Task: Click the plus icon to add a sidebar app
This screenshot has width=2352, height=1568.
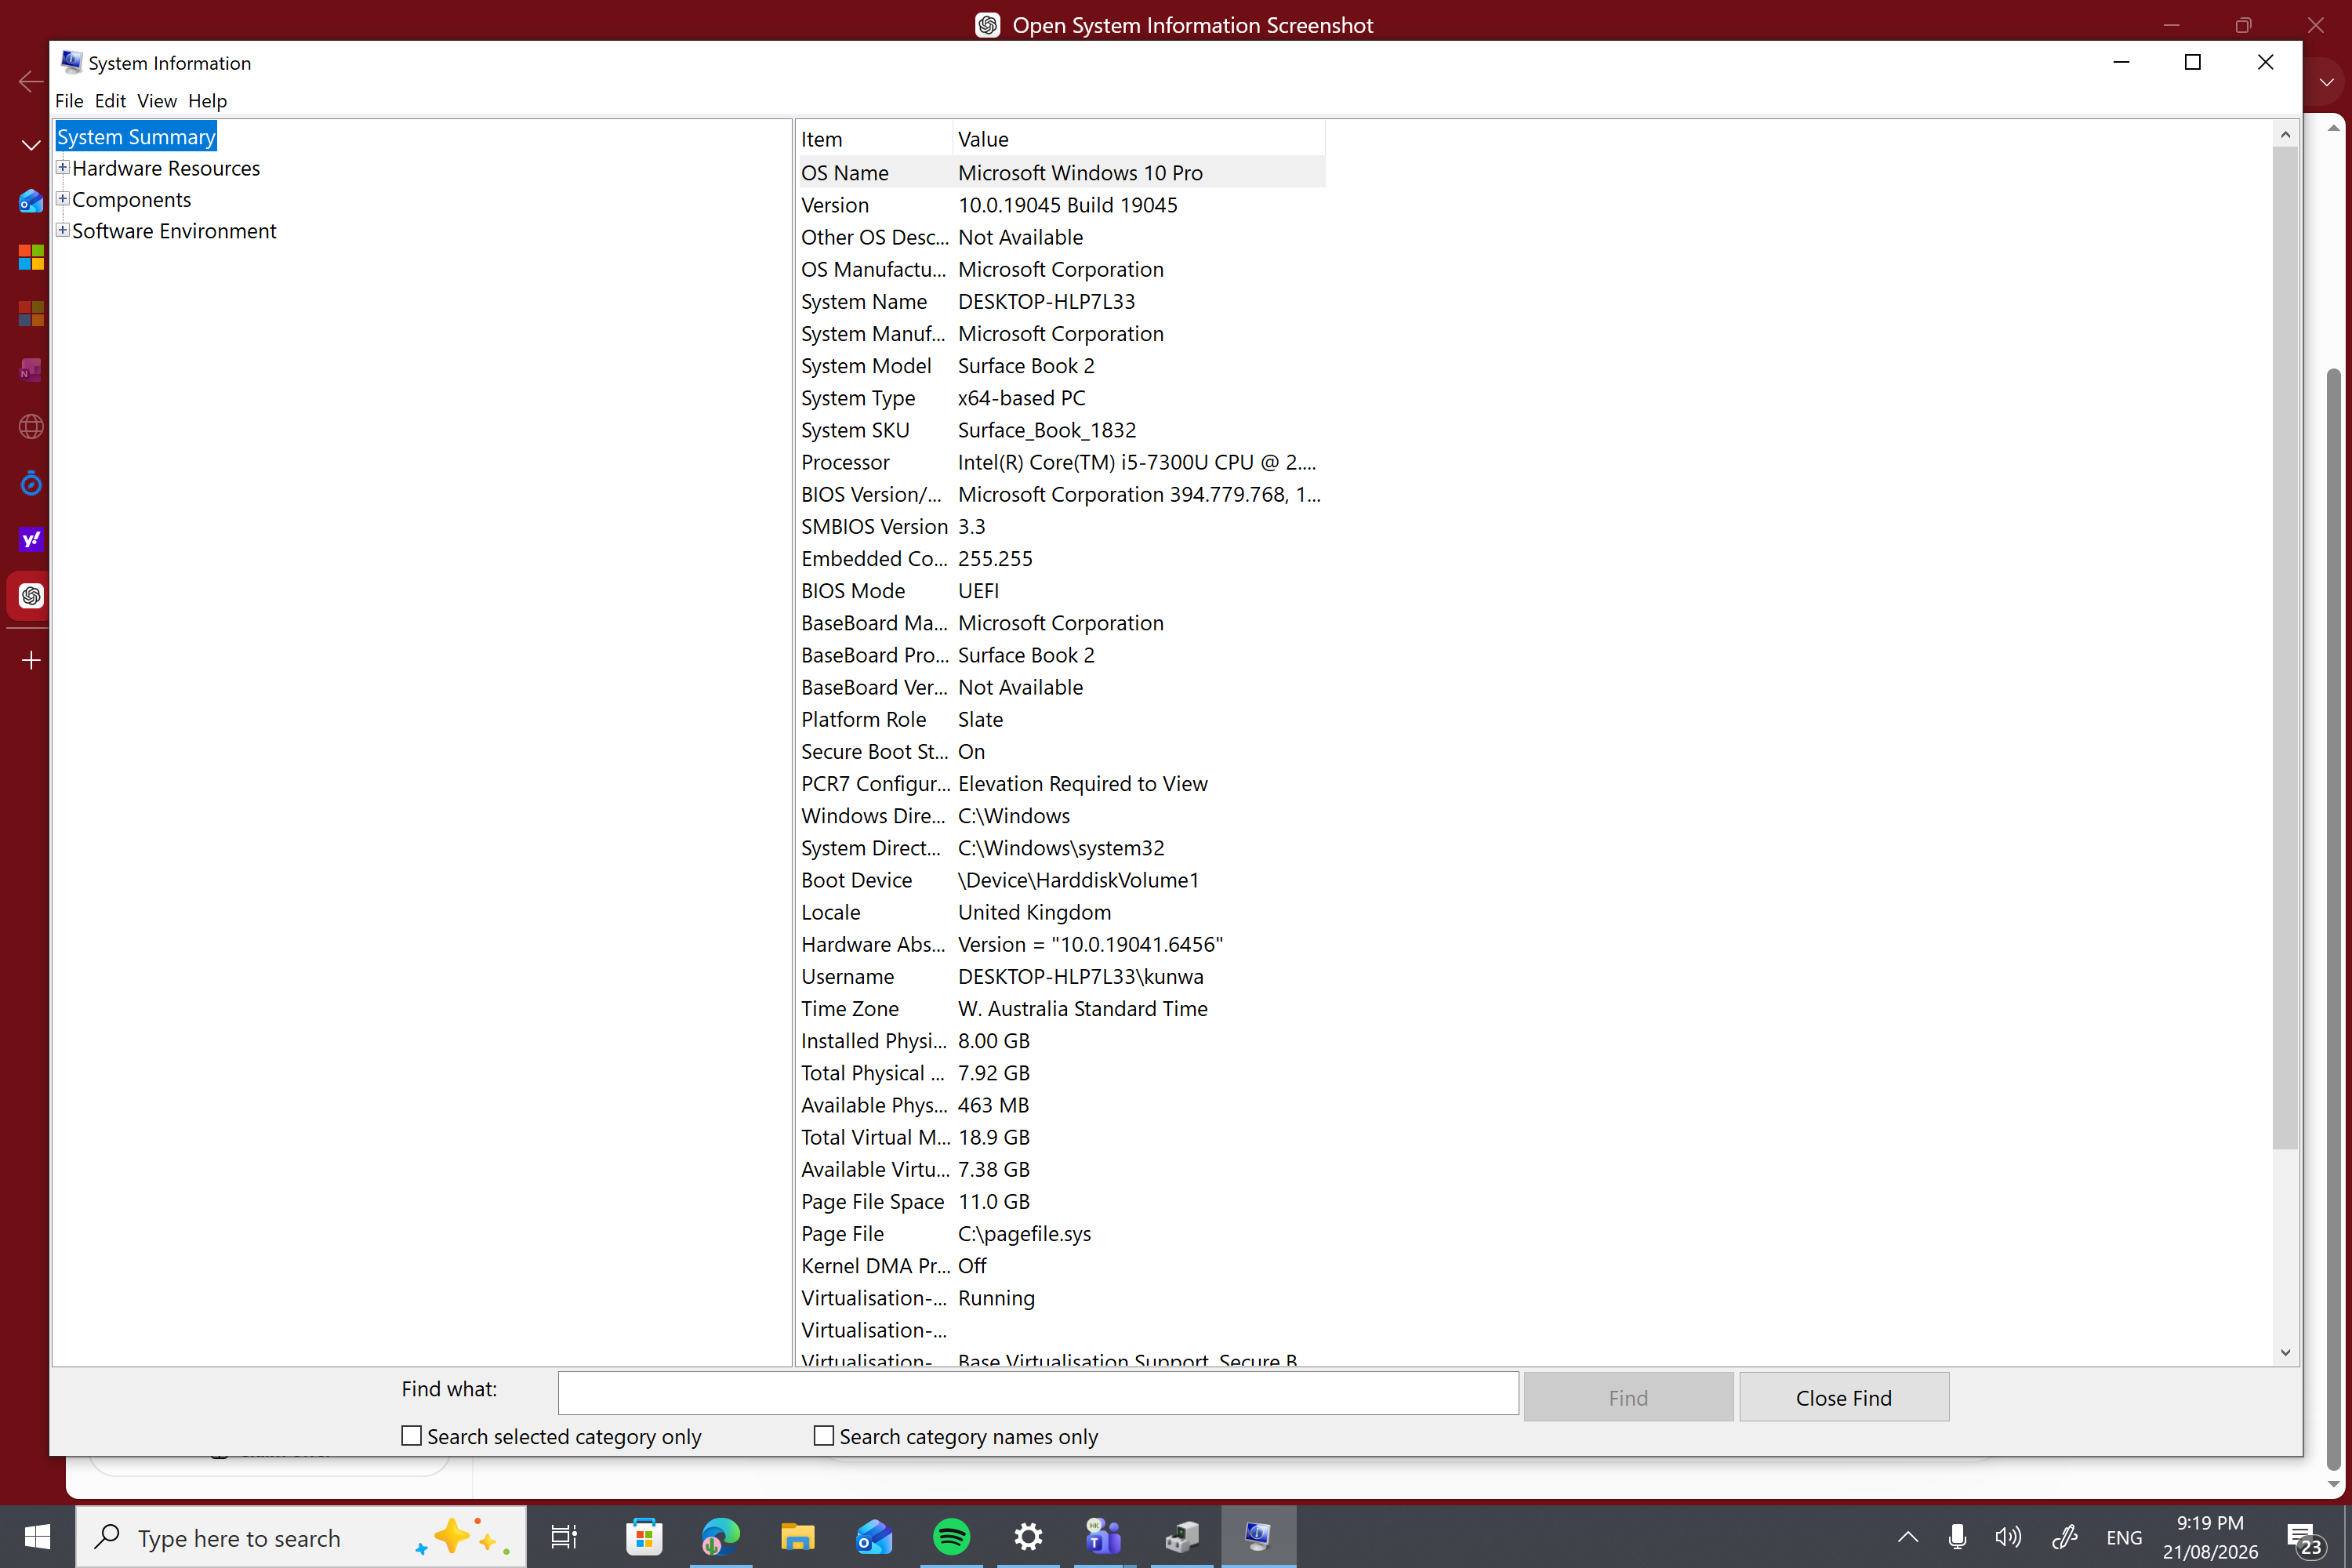Action: (31, 660)
